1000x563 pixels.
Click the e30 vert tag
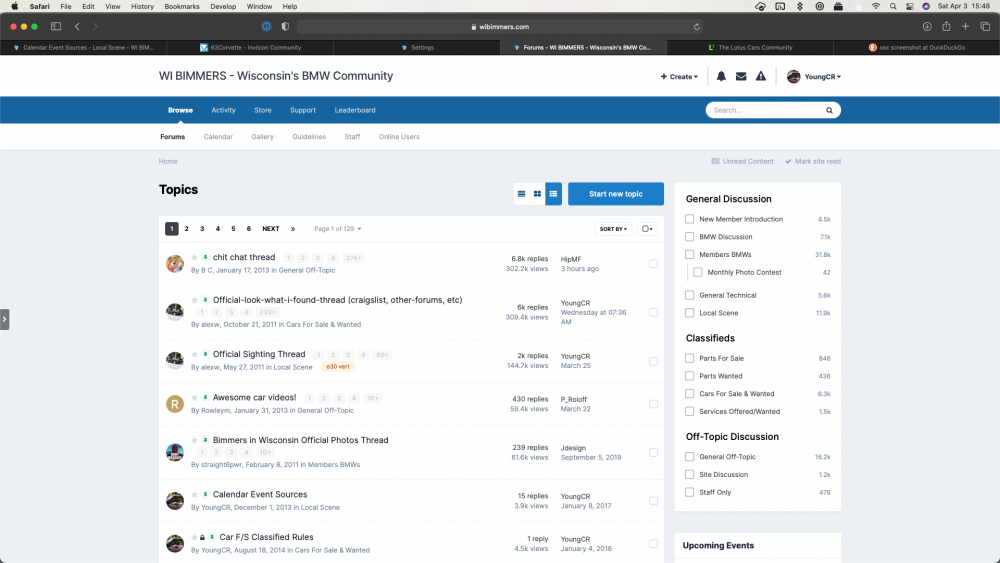coord(338,367)
